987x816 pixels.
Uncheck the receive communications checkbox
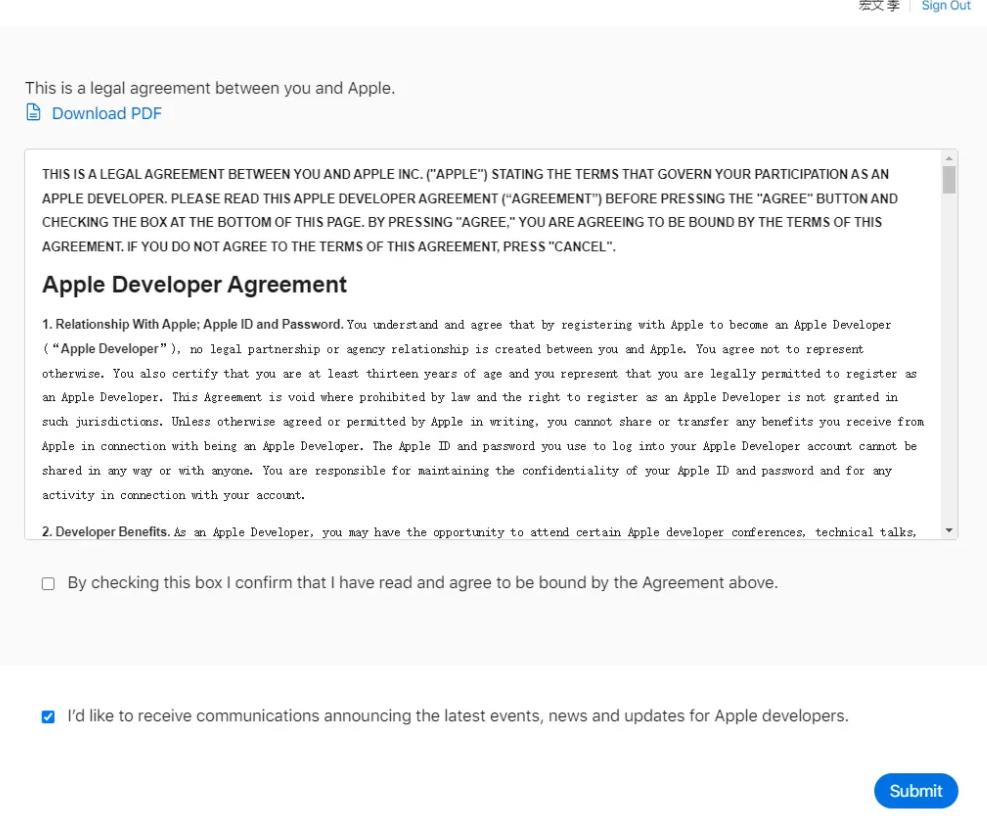48,717
